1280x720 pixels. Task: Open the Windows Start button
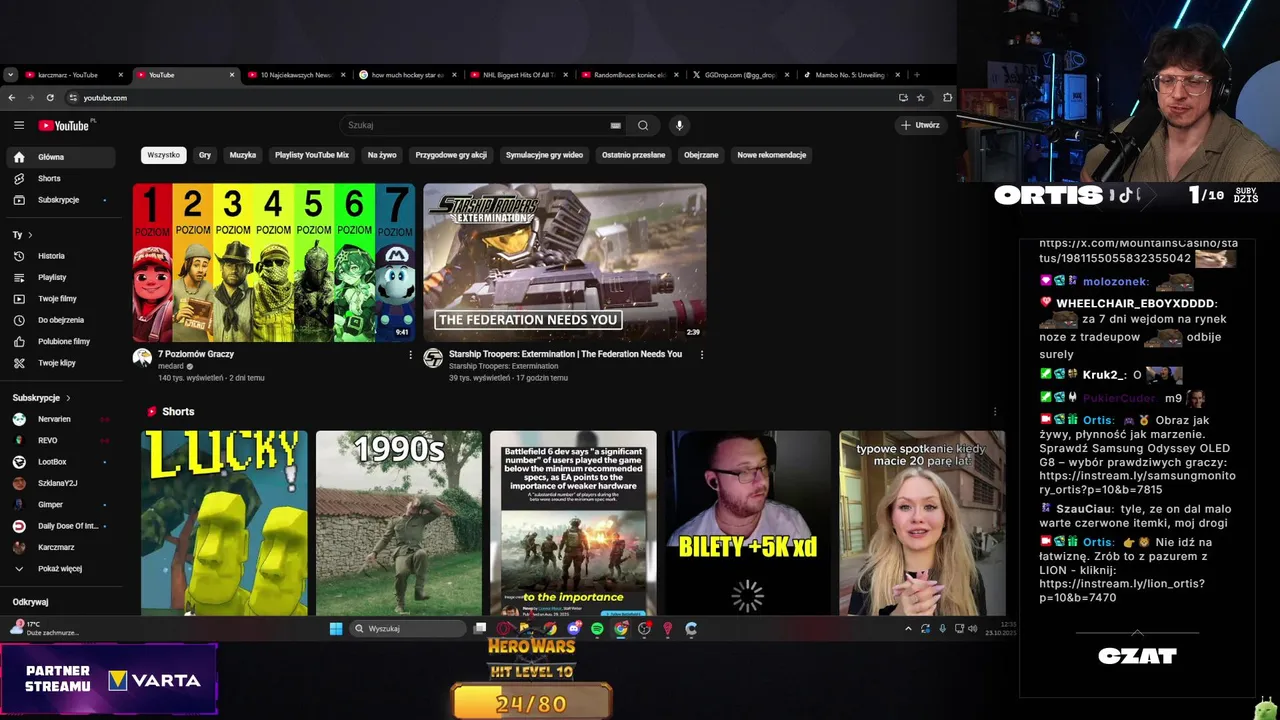336,628
